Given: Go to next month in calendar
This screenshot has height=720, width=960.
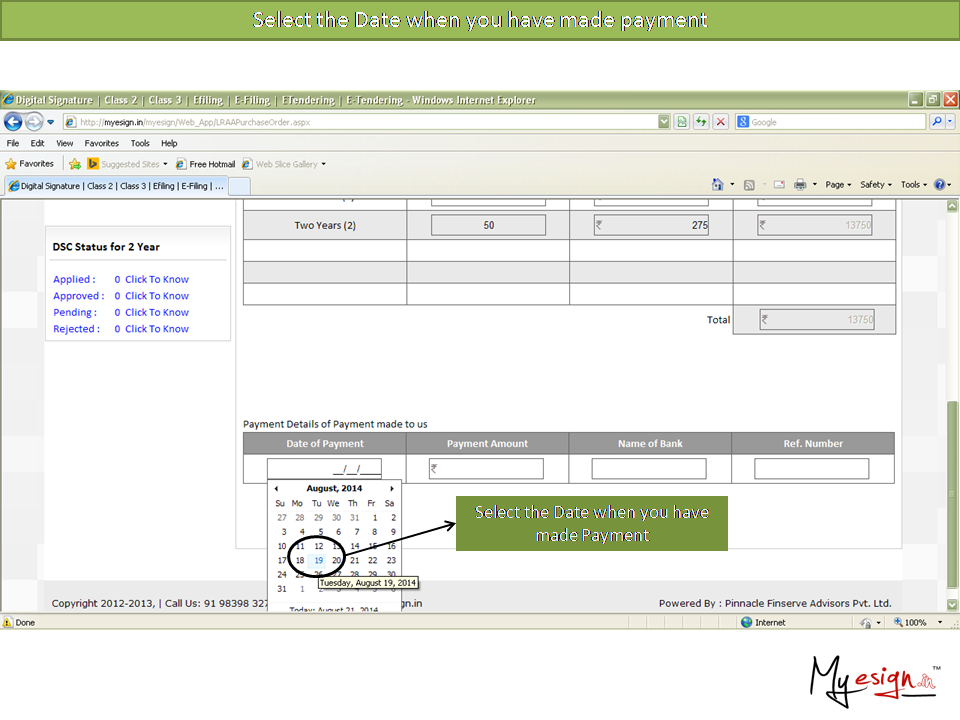Looking at the screenshot, I should (392, 489).
